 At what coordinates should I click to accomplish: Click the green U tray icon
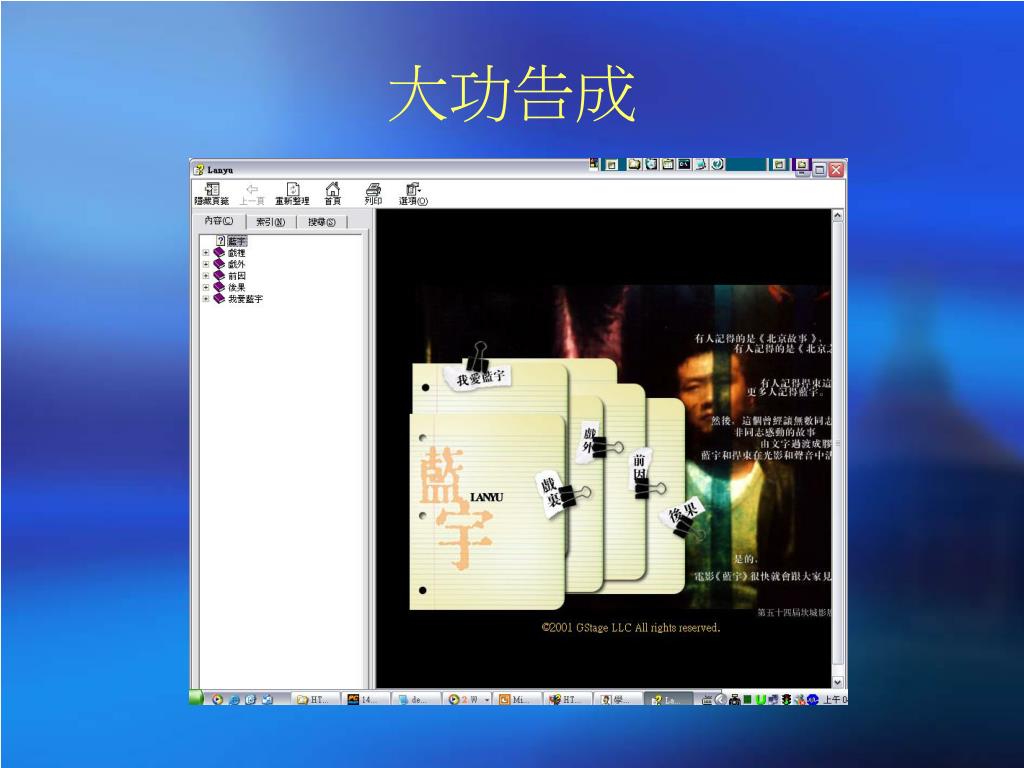click(x=760, y=699)
